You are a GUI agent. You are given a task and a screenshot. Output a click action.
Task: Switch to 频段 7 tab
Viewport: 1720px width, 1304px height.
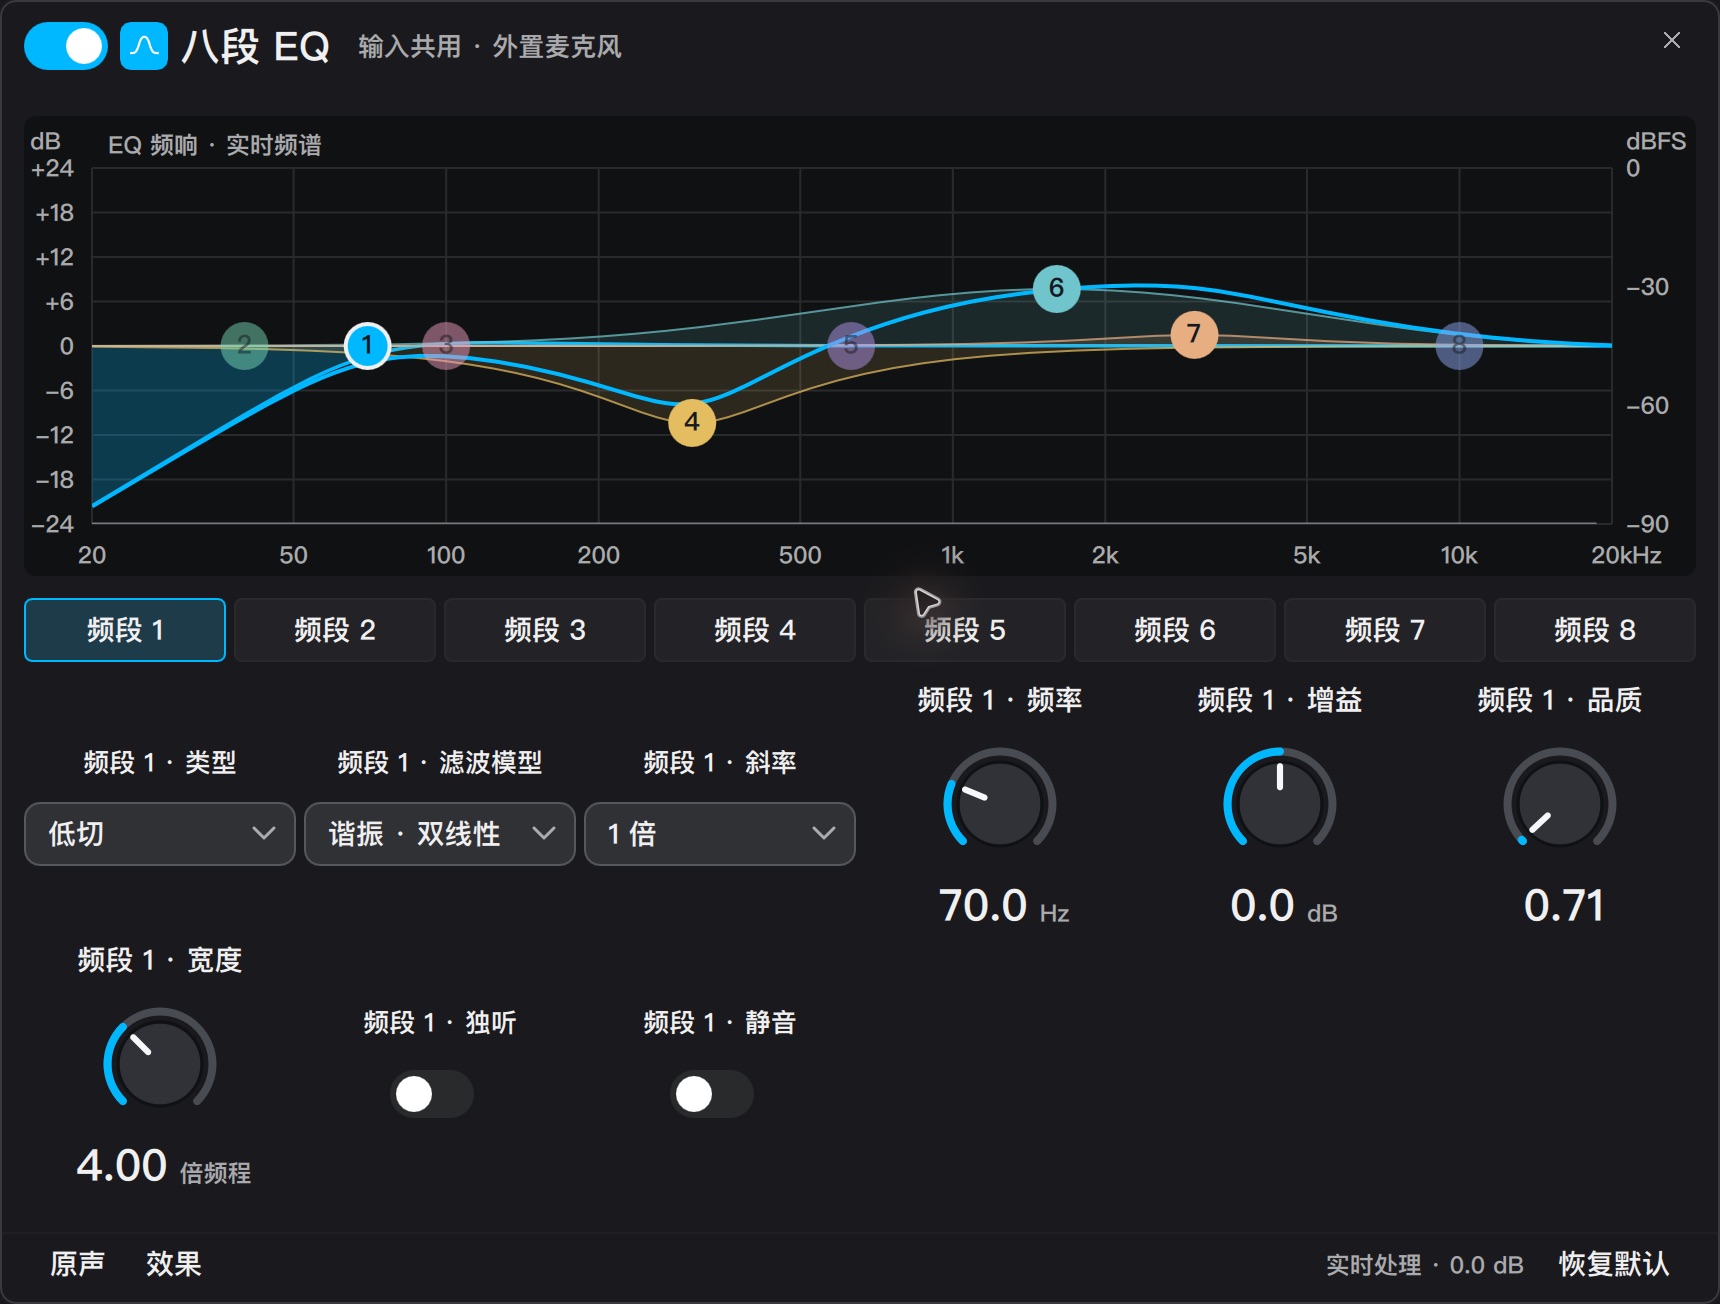coord(1385,630)
